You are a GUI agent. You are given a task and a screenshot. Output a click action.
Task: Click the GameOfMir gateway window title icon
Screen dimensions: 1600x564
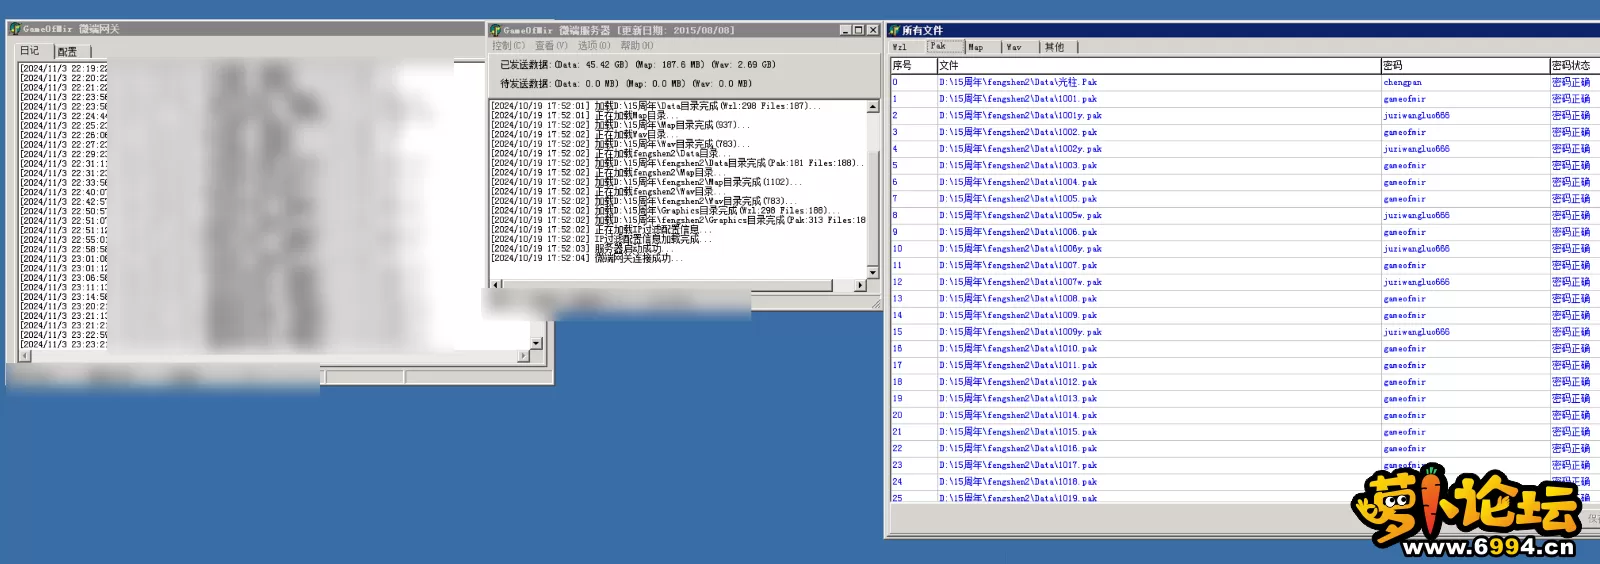[15, 29]
